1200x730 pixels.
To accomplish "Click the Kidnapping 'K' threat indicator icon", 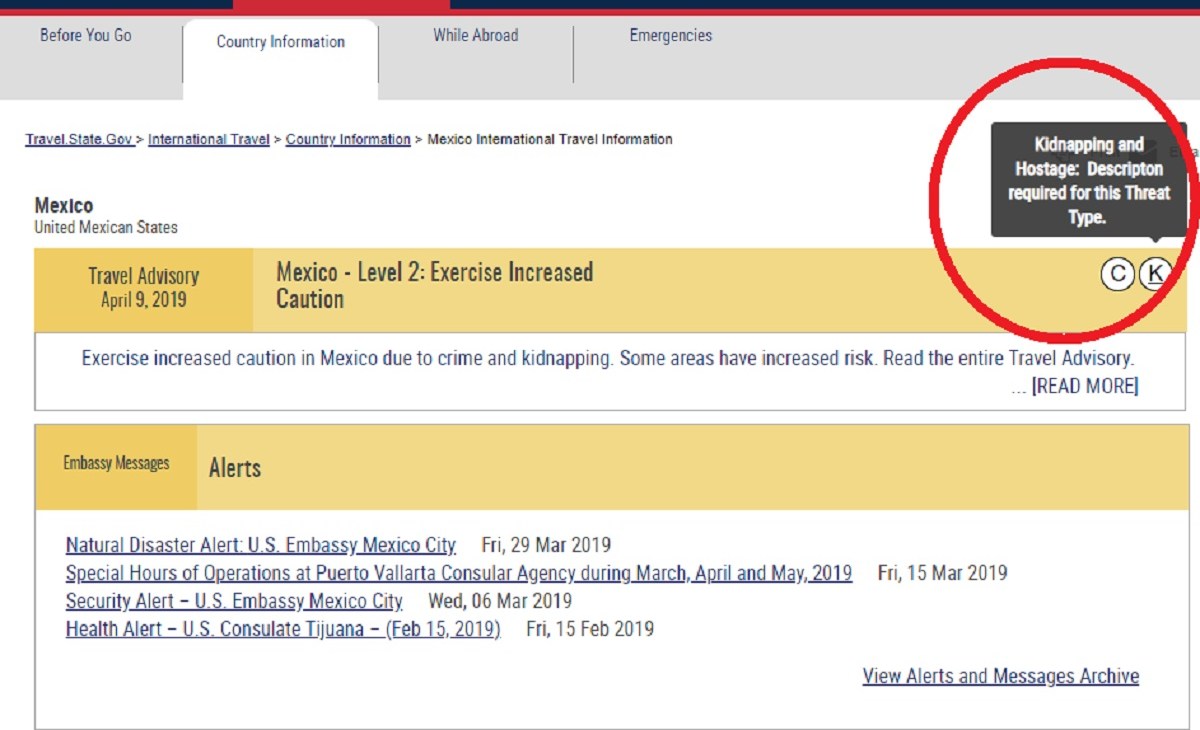I will tap(1155, 273).
